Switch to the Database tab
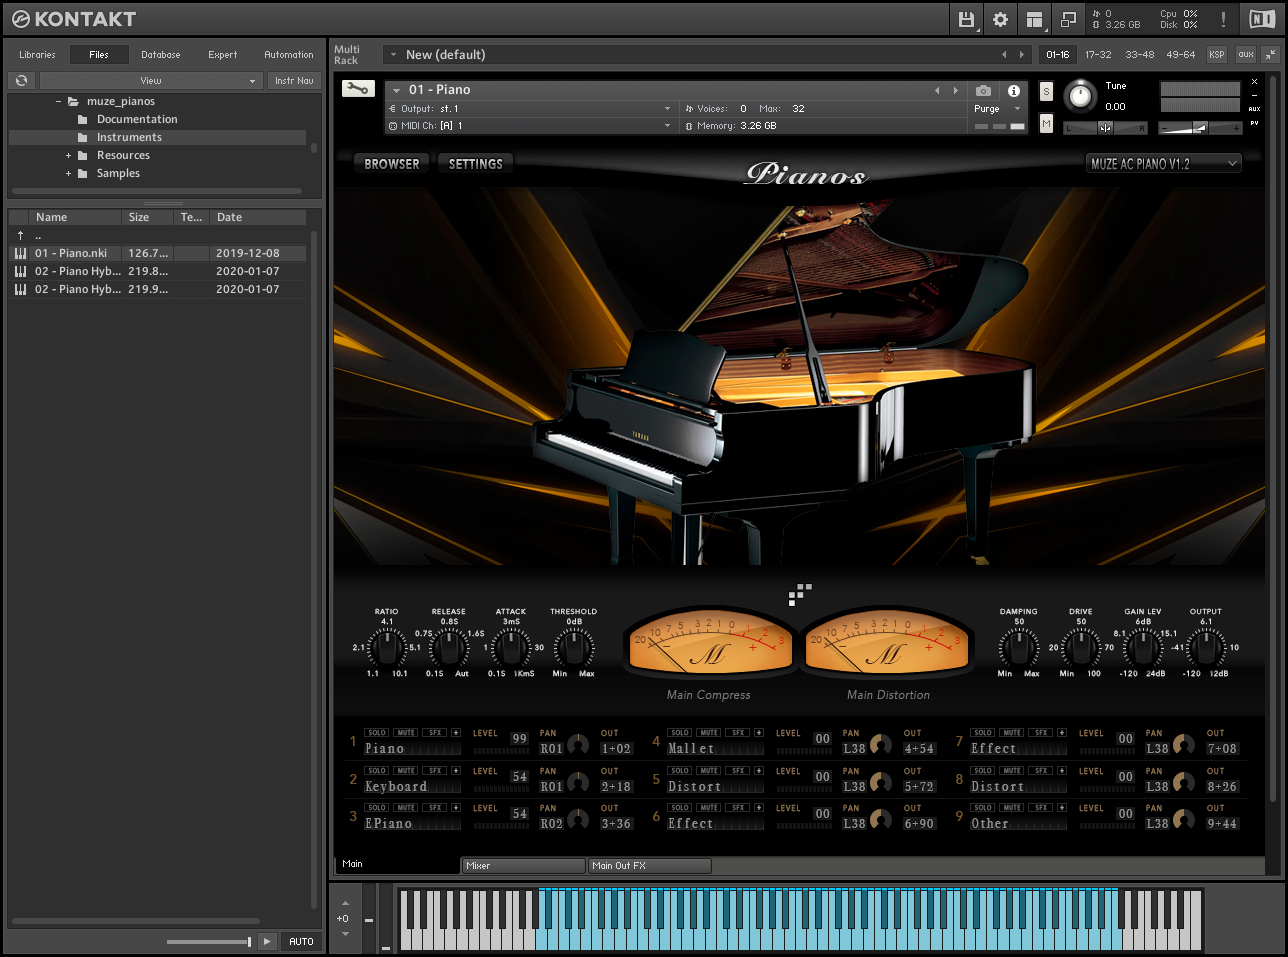This screenshot has width=1288, height=957. coord(161,55)
